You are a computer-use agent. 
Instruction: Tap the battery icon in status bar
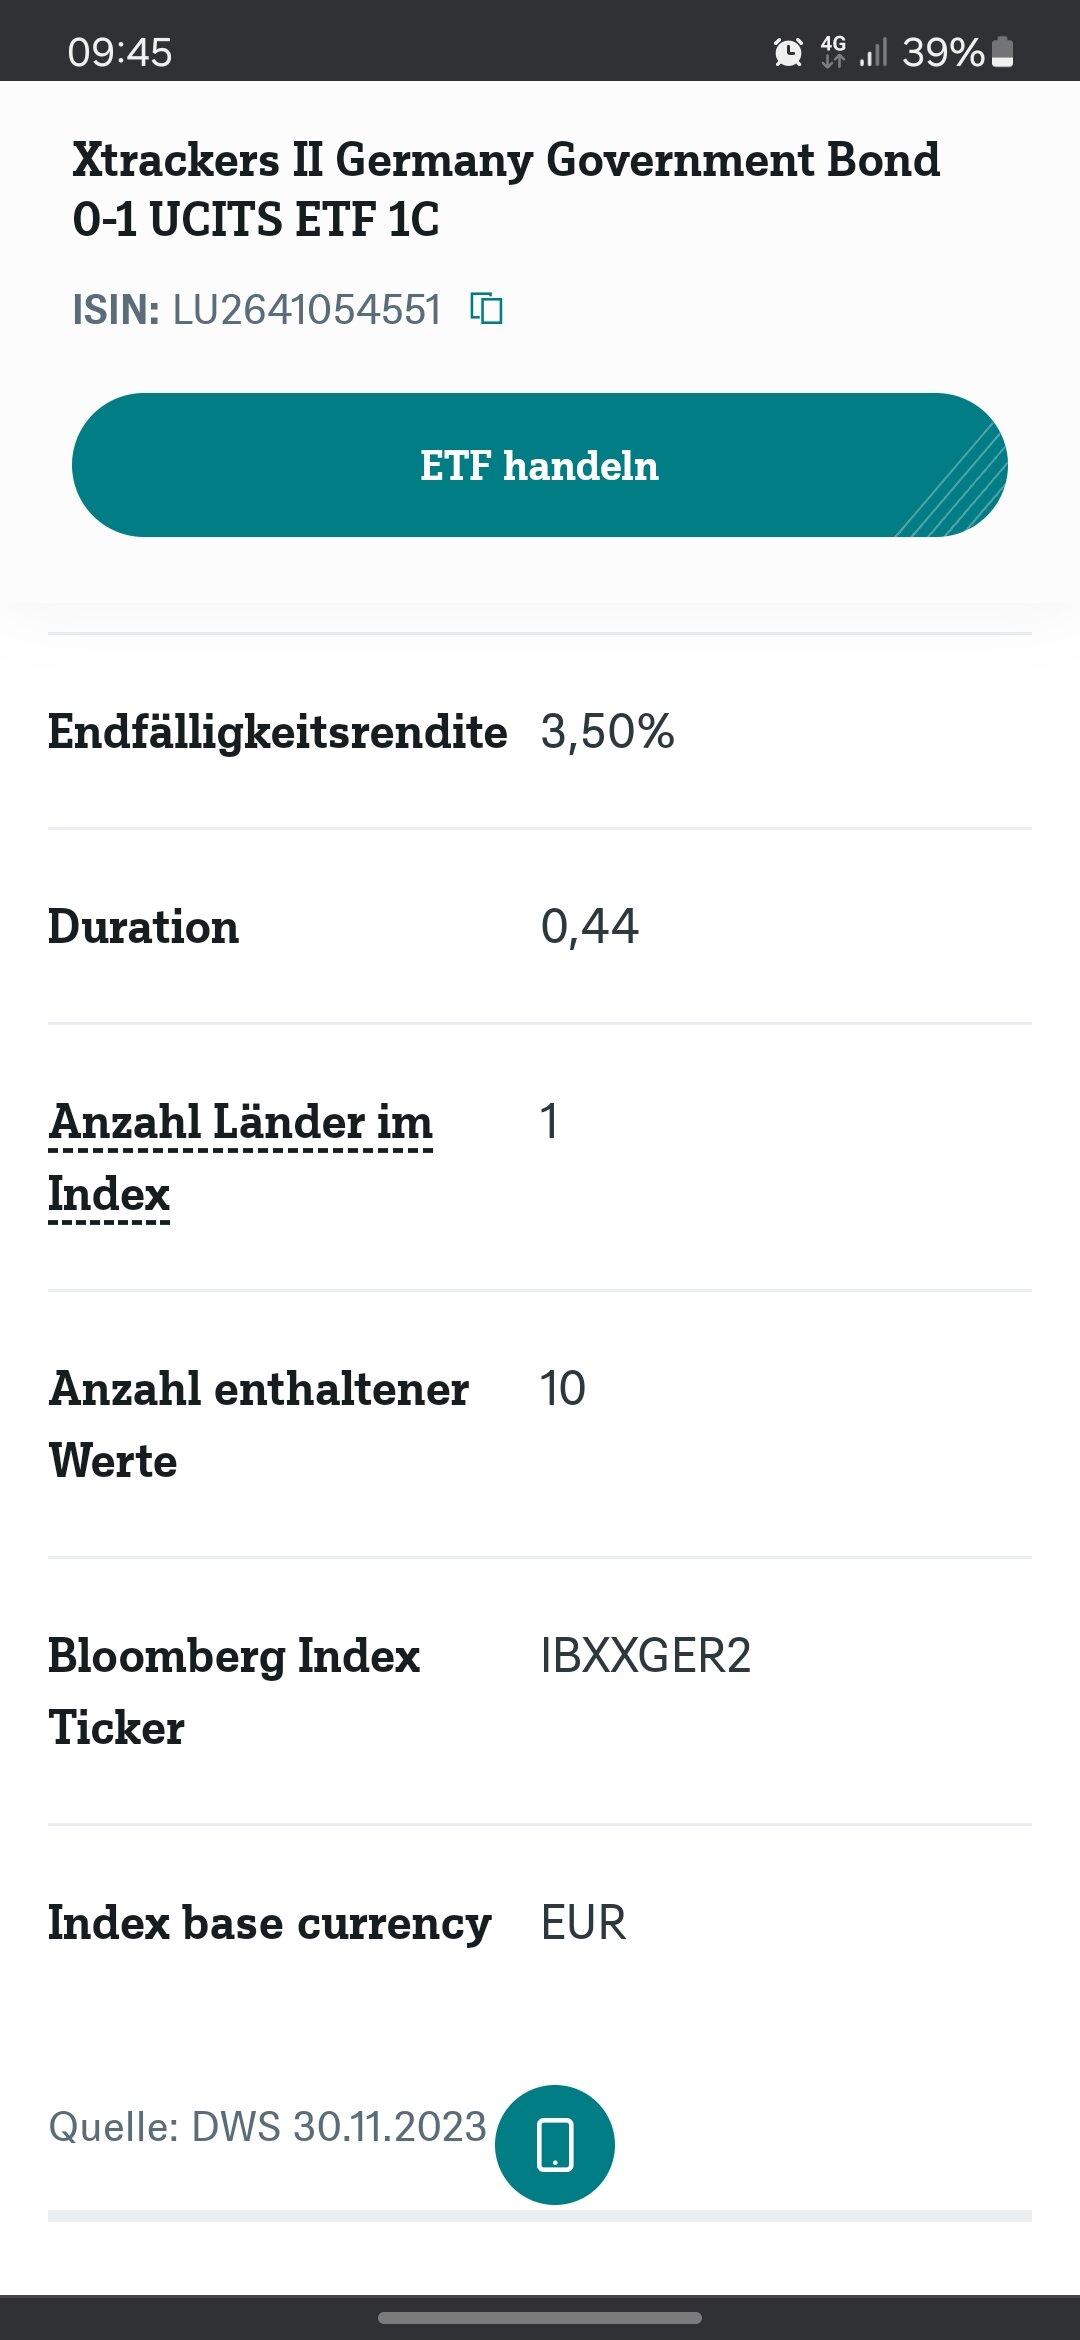1003,52
